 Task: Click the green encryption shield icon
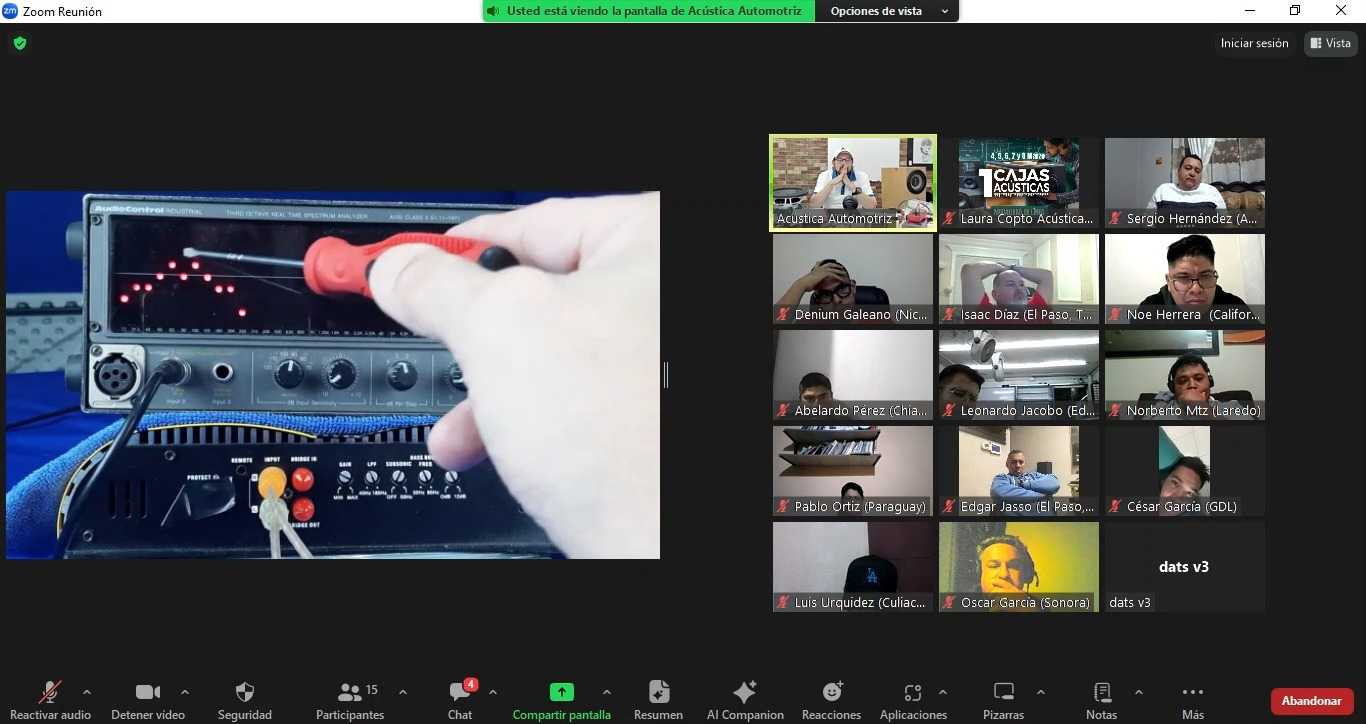tap(20, 43)
